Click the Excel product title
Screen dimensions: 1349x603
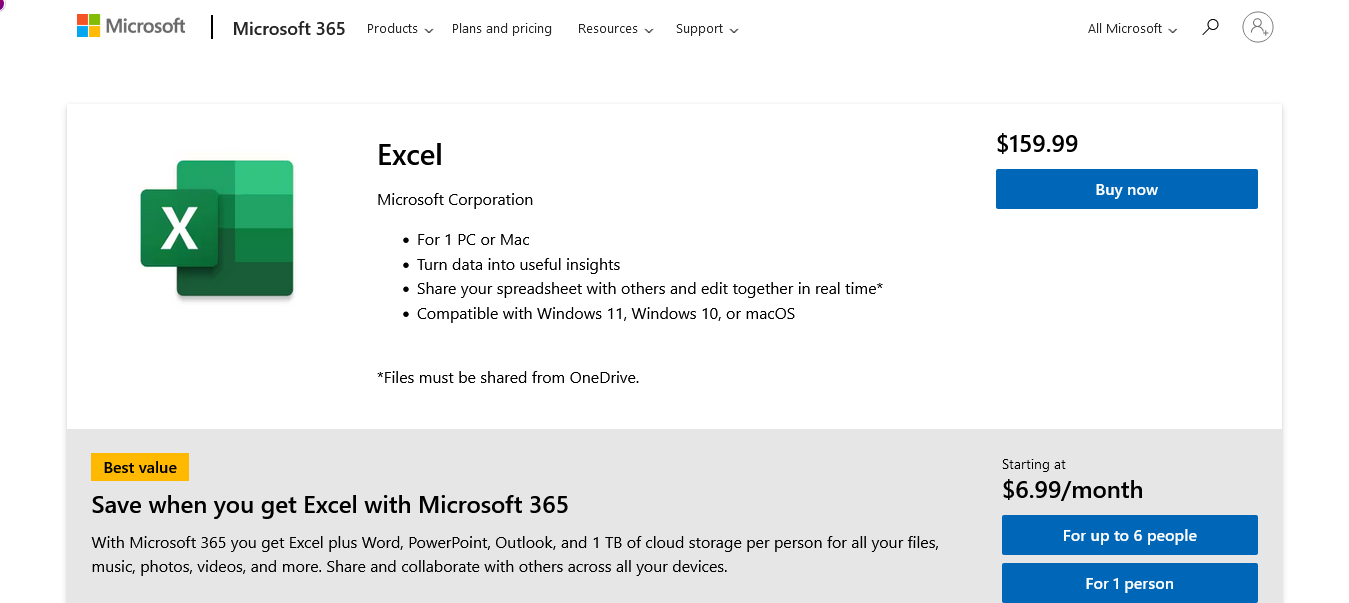click(x=410, y=155)
